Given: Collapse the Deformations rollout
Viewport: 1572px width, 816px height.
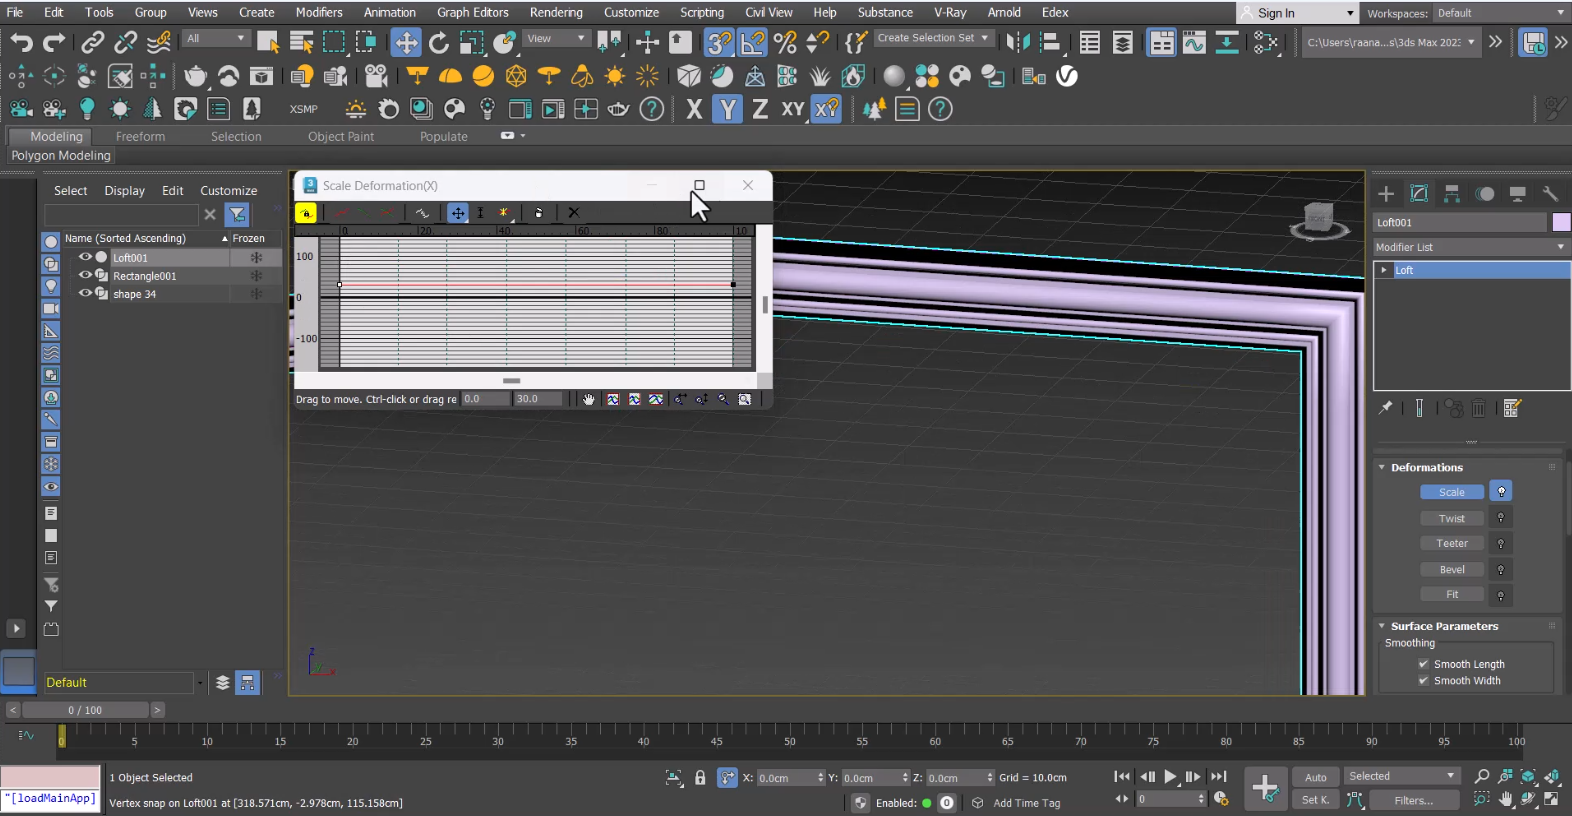Looking at the screenshot, I should pyautogui.click(x=1426, y=467).
